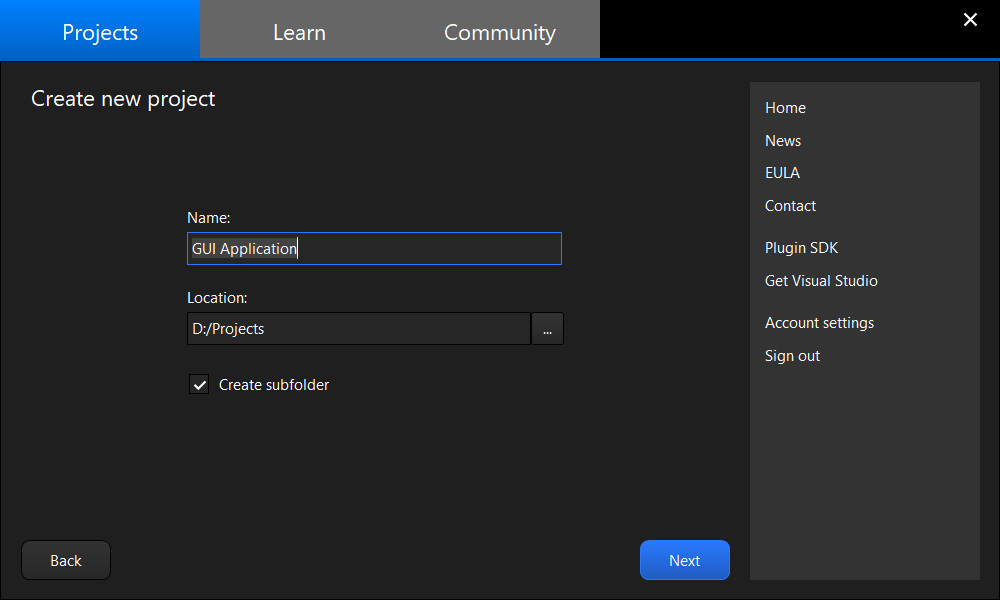
Task: Go back with the Back button
Action: 65,560
